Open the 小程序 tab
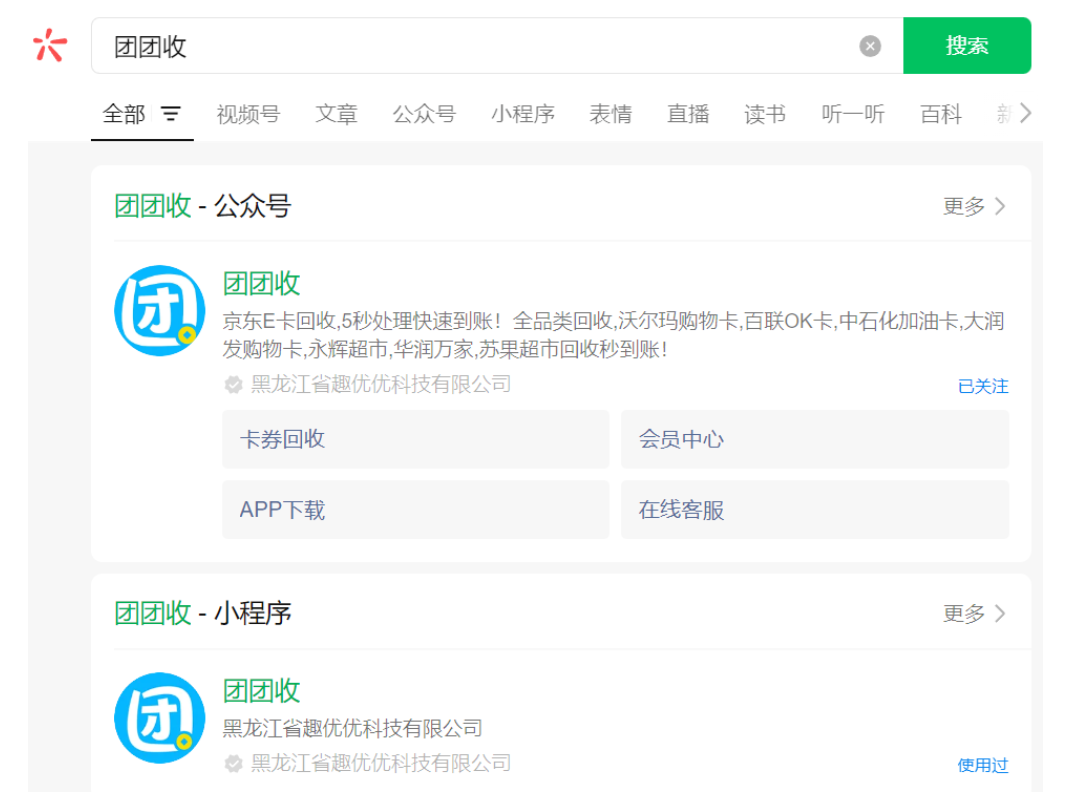This screenshot has height=805, width=1065. [x=523, y=113]
